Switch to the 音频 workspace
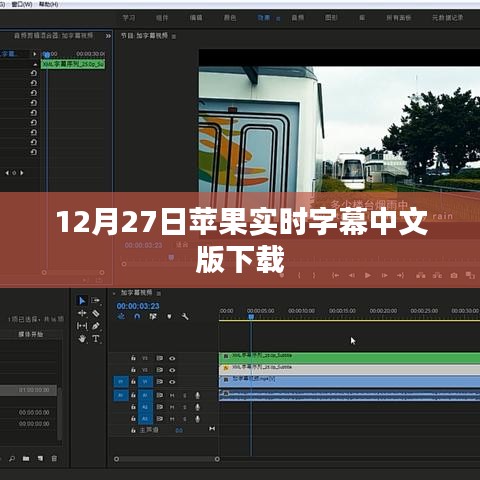480x480 pixels. tap(298, 18)
